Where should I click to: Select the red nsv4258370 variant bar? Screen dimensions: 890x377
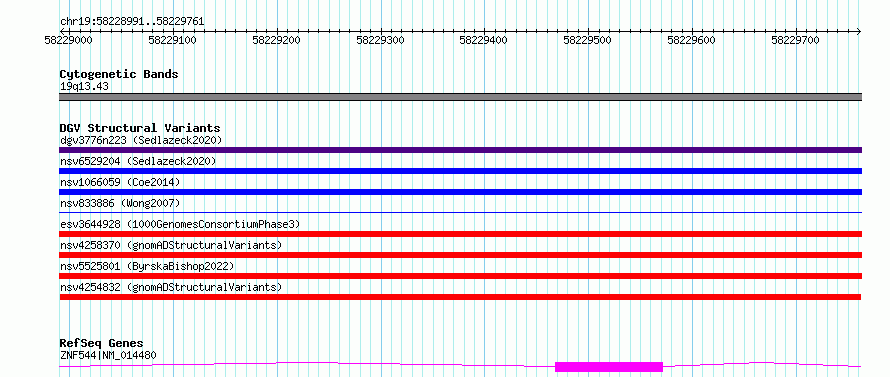tap(460, 255)
